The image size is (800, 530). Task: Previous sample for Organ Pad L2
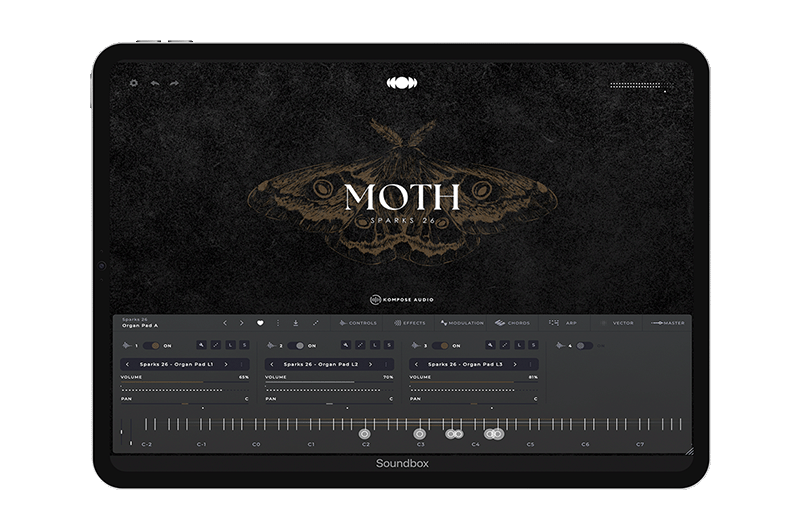pyautogui.click(x=272, y=364)
